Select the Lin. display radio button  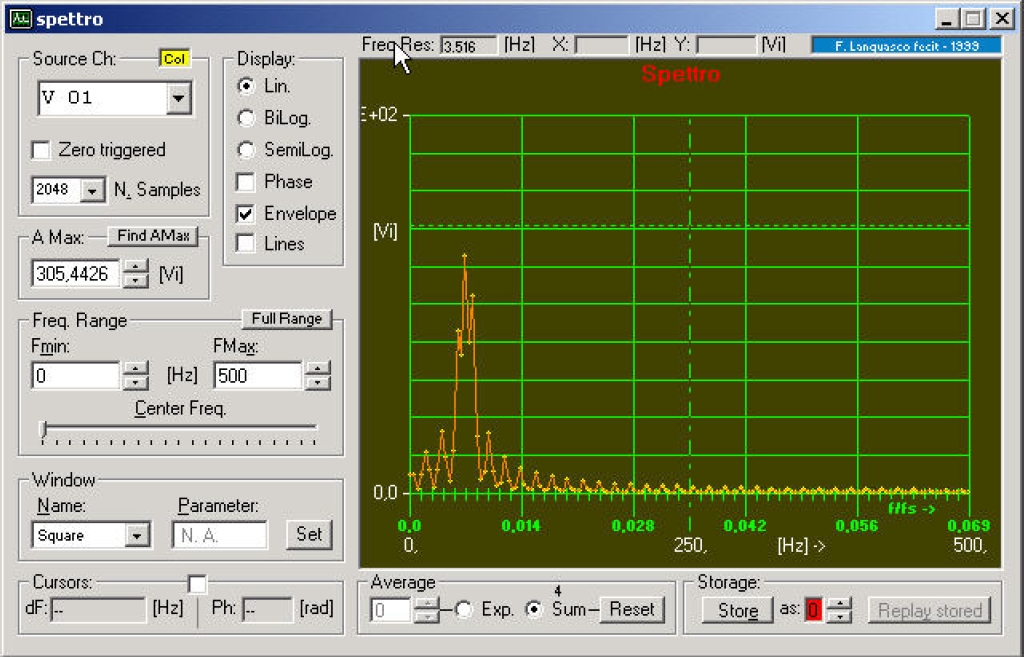pyautogui.click(x=246, y=86)
